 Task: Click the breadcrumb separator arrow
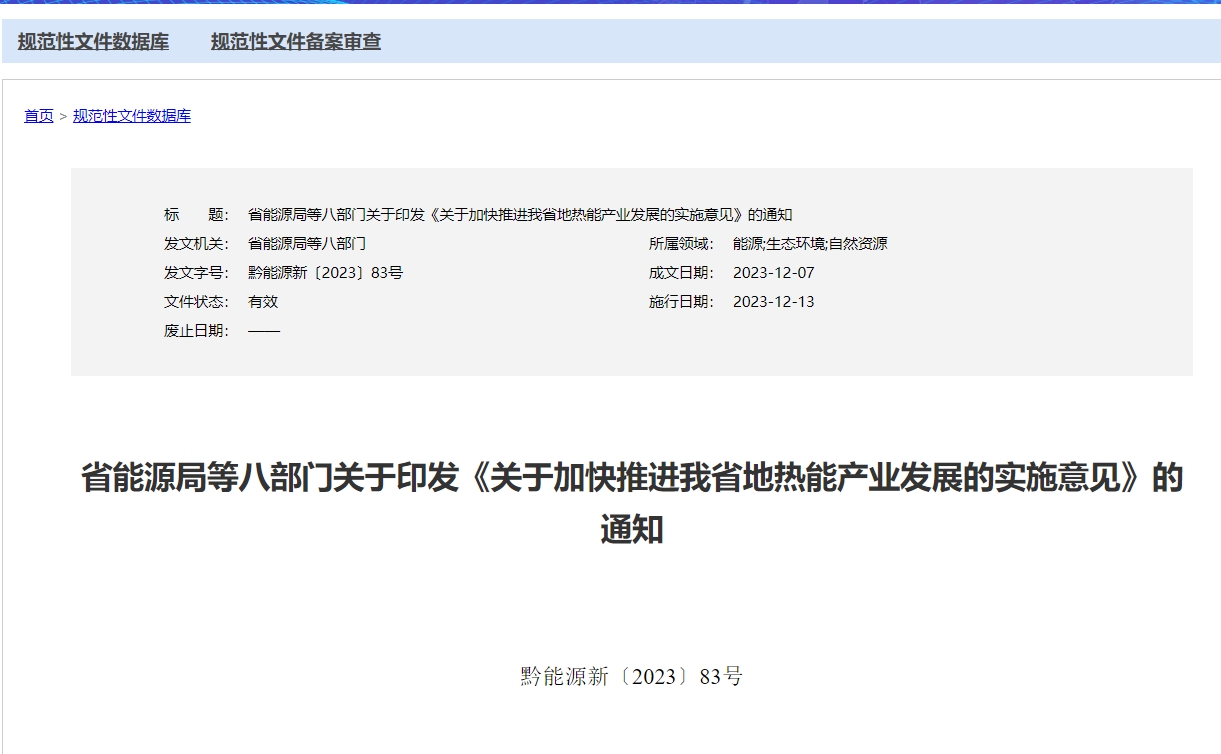pyautogui.click(x=60, y=115)
